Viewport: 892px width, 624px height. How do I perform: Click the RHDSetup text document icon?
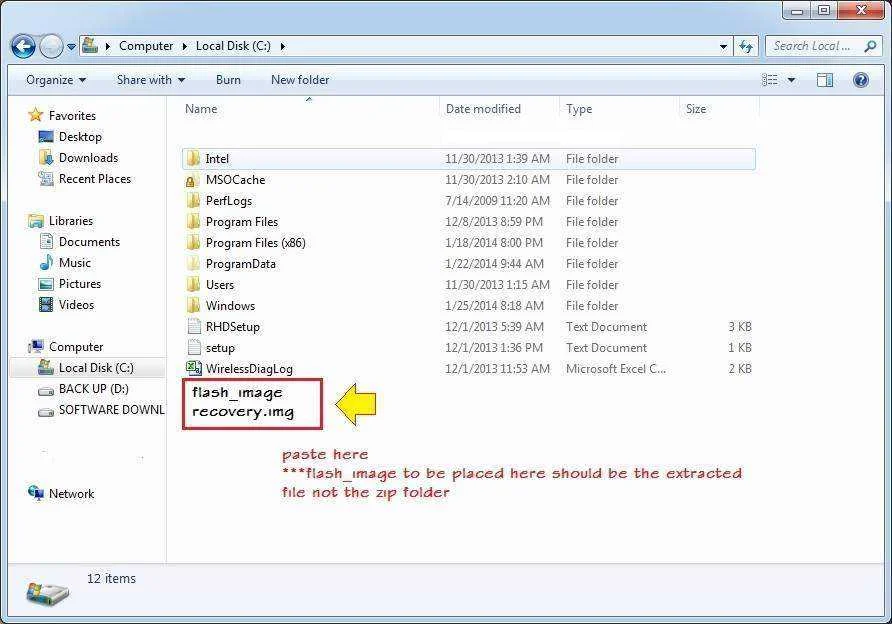193,327
